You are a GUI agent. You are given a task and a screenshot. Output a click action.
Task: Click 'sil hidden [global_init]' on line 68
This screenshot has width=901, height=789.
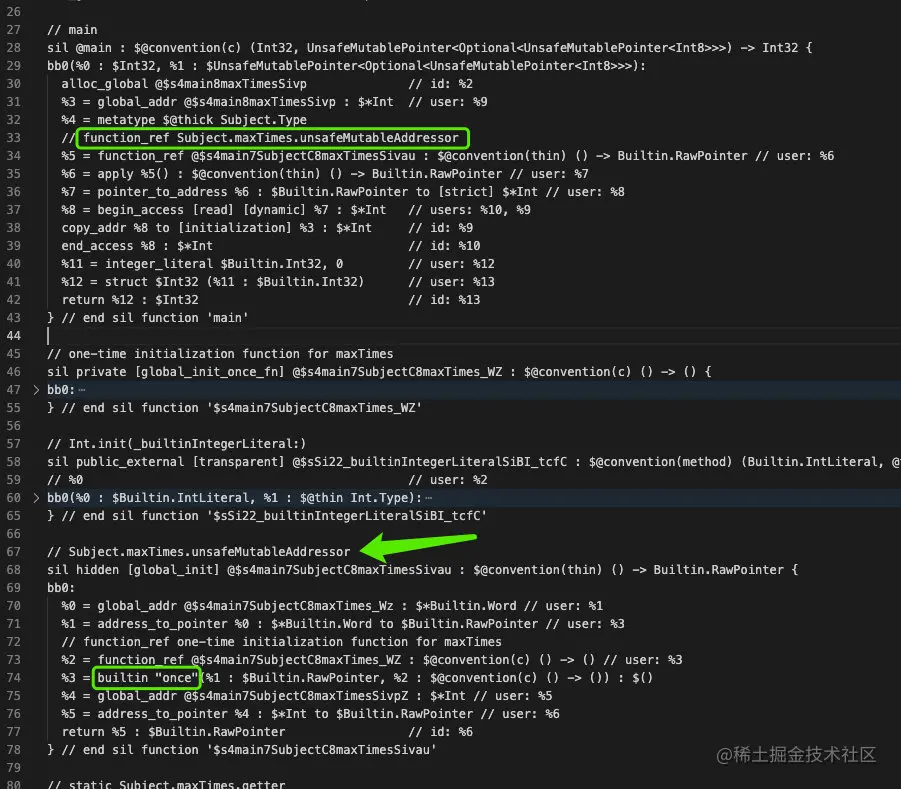[133, 570]
